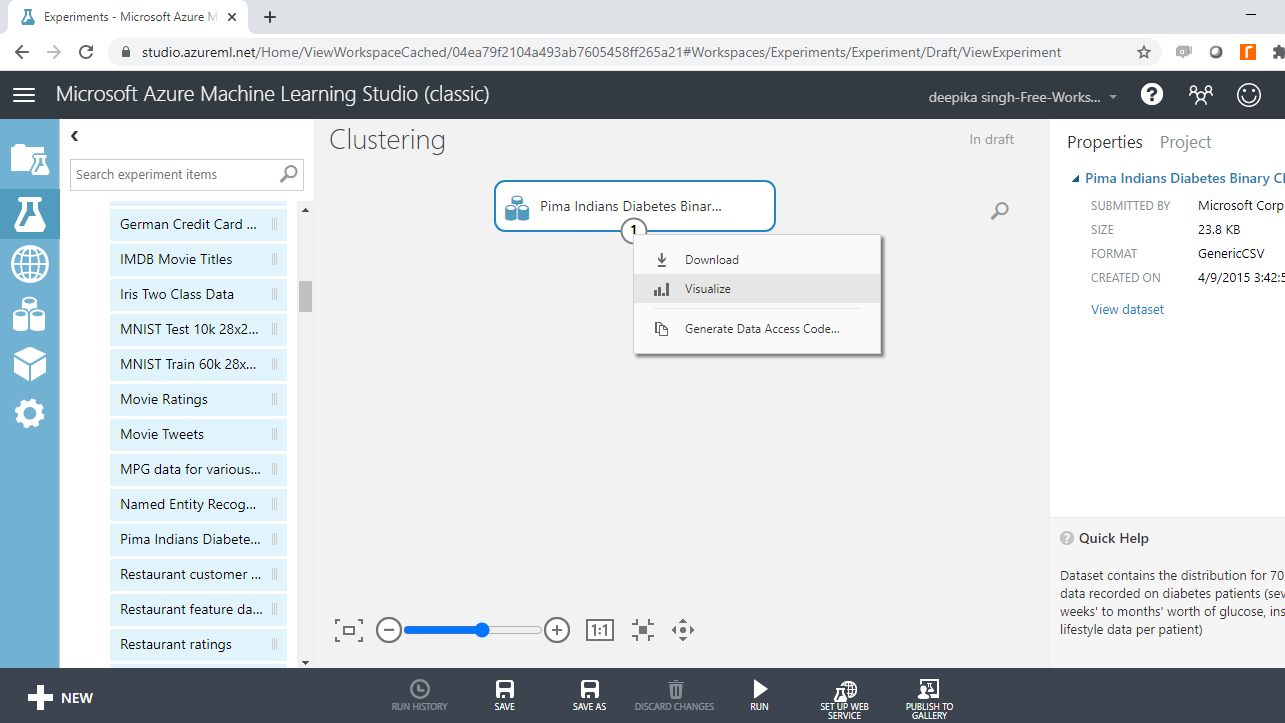Select Iris Two Class Data dataset
The width and height of the screenshot is (1285, 723).
[198, 294]
